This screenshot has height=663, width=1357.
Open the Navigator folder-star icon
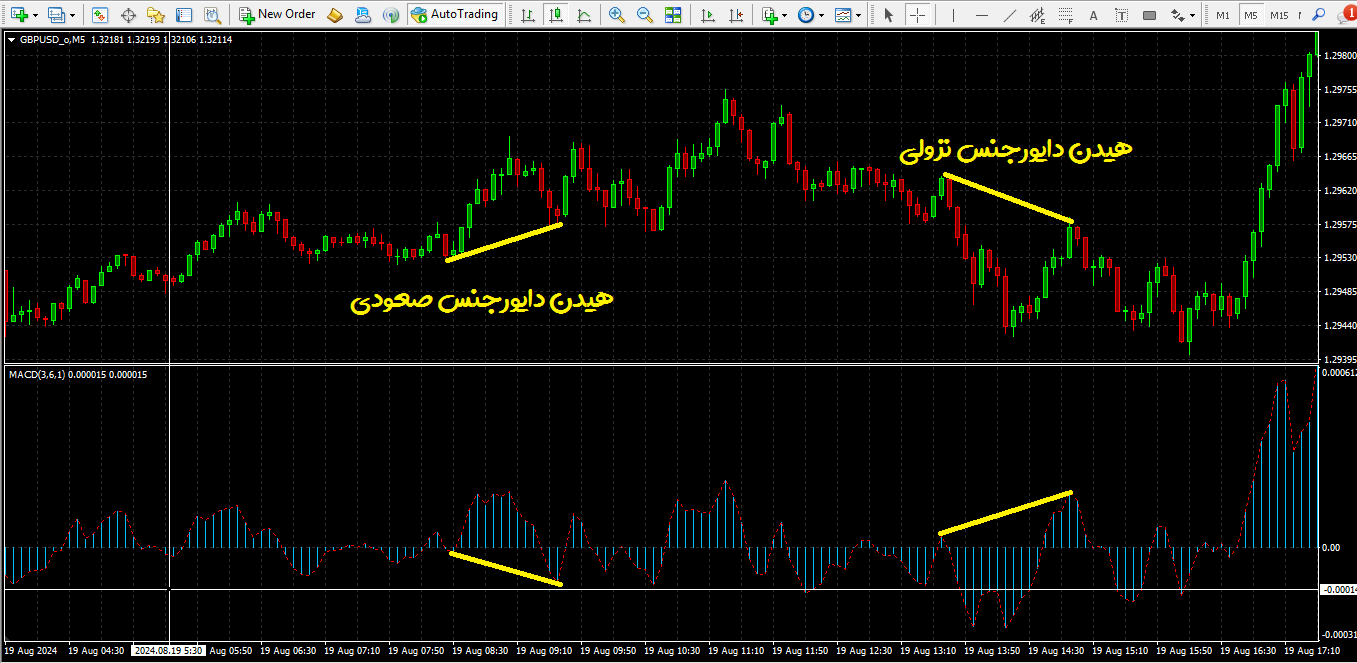pyautogui.click(x=155, y=15)
